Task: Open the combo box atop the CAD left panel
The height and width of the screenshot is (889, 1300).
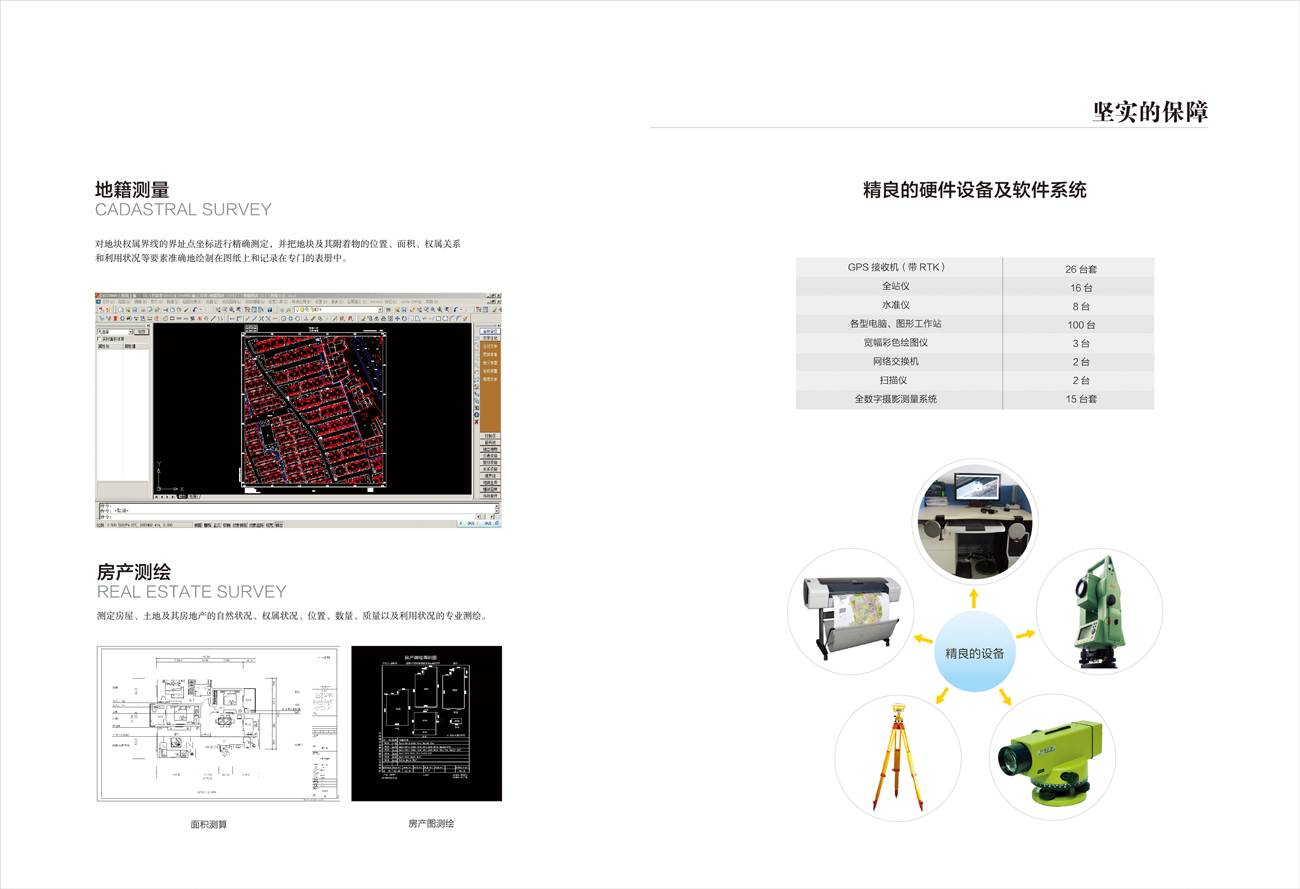Action: coord(115,332)
